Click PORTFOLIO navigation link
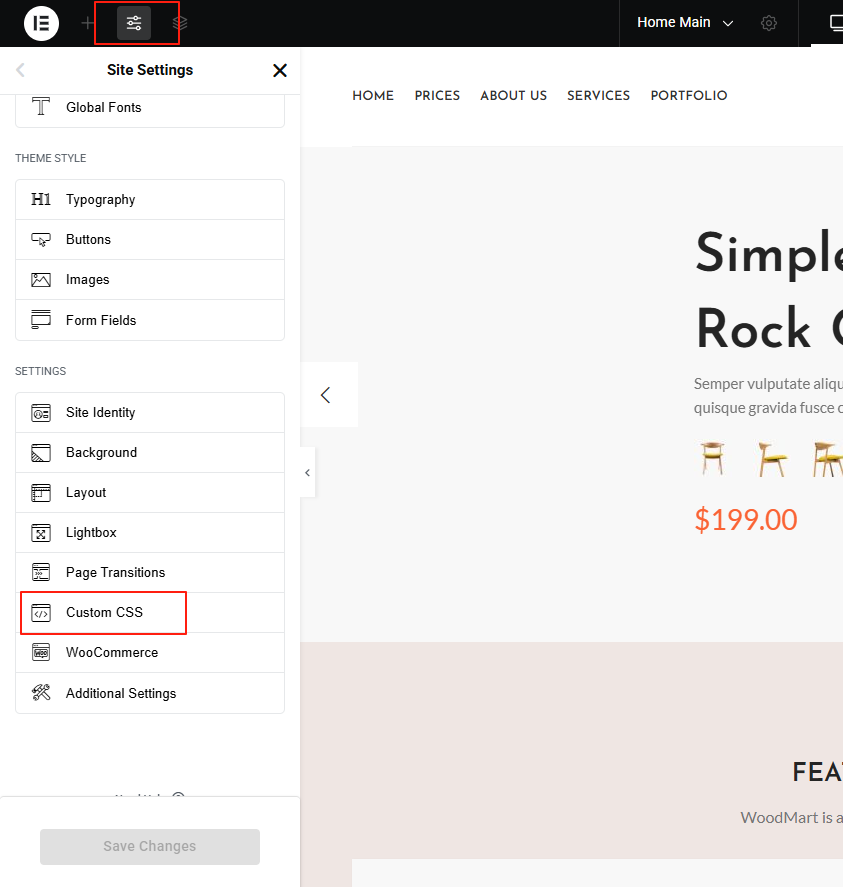This screenshot has height=887, width=843. 689,96
